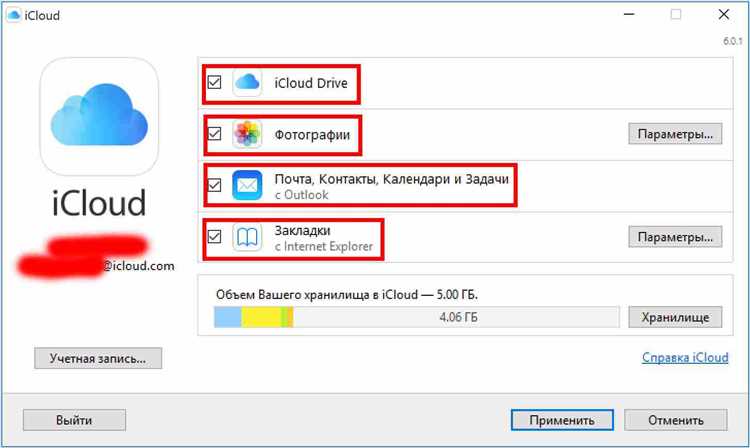Toggle the Закладки checkbox

coord(214,236)
